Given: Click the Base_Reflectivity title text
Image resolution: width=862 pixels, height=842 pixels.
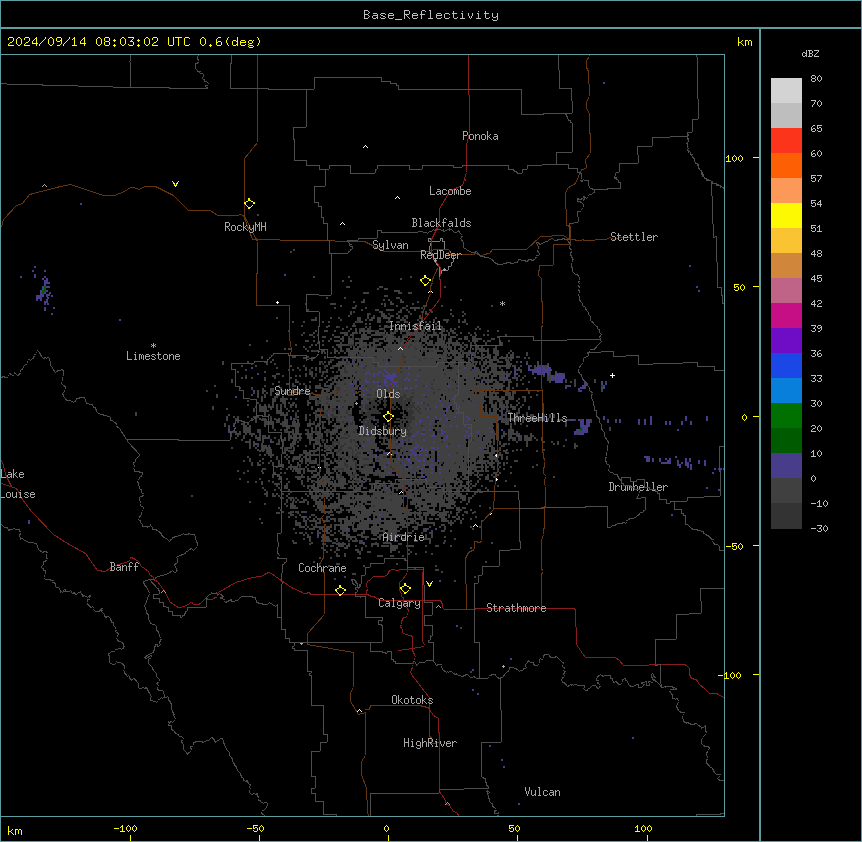Looking at the screenshot, I should coord(430,15).
